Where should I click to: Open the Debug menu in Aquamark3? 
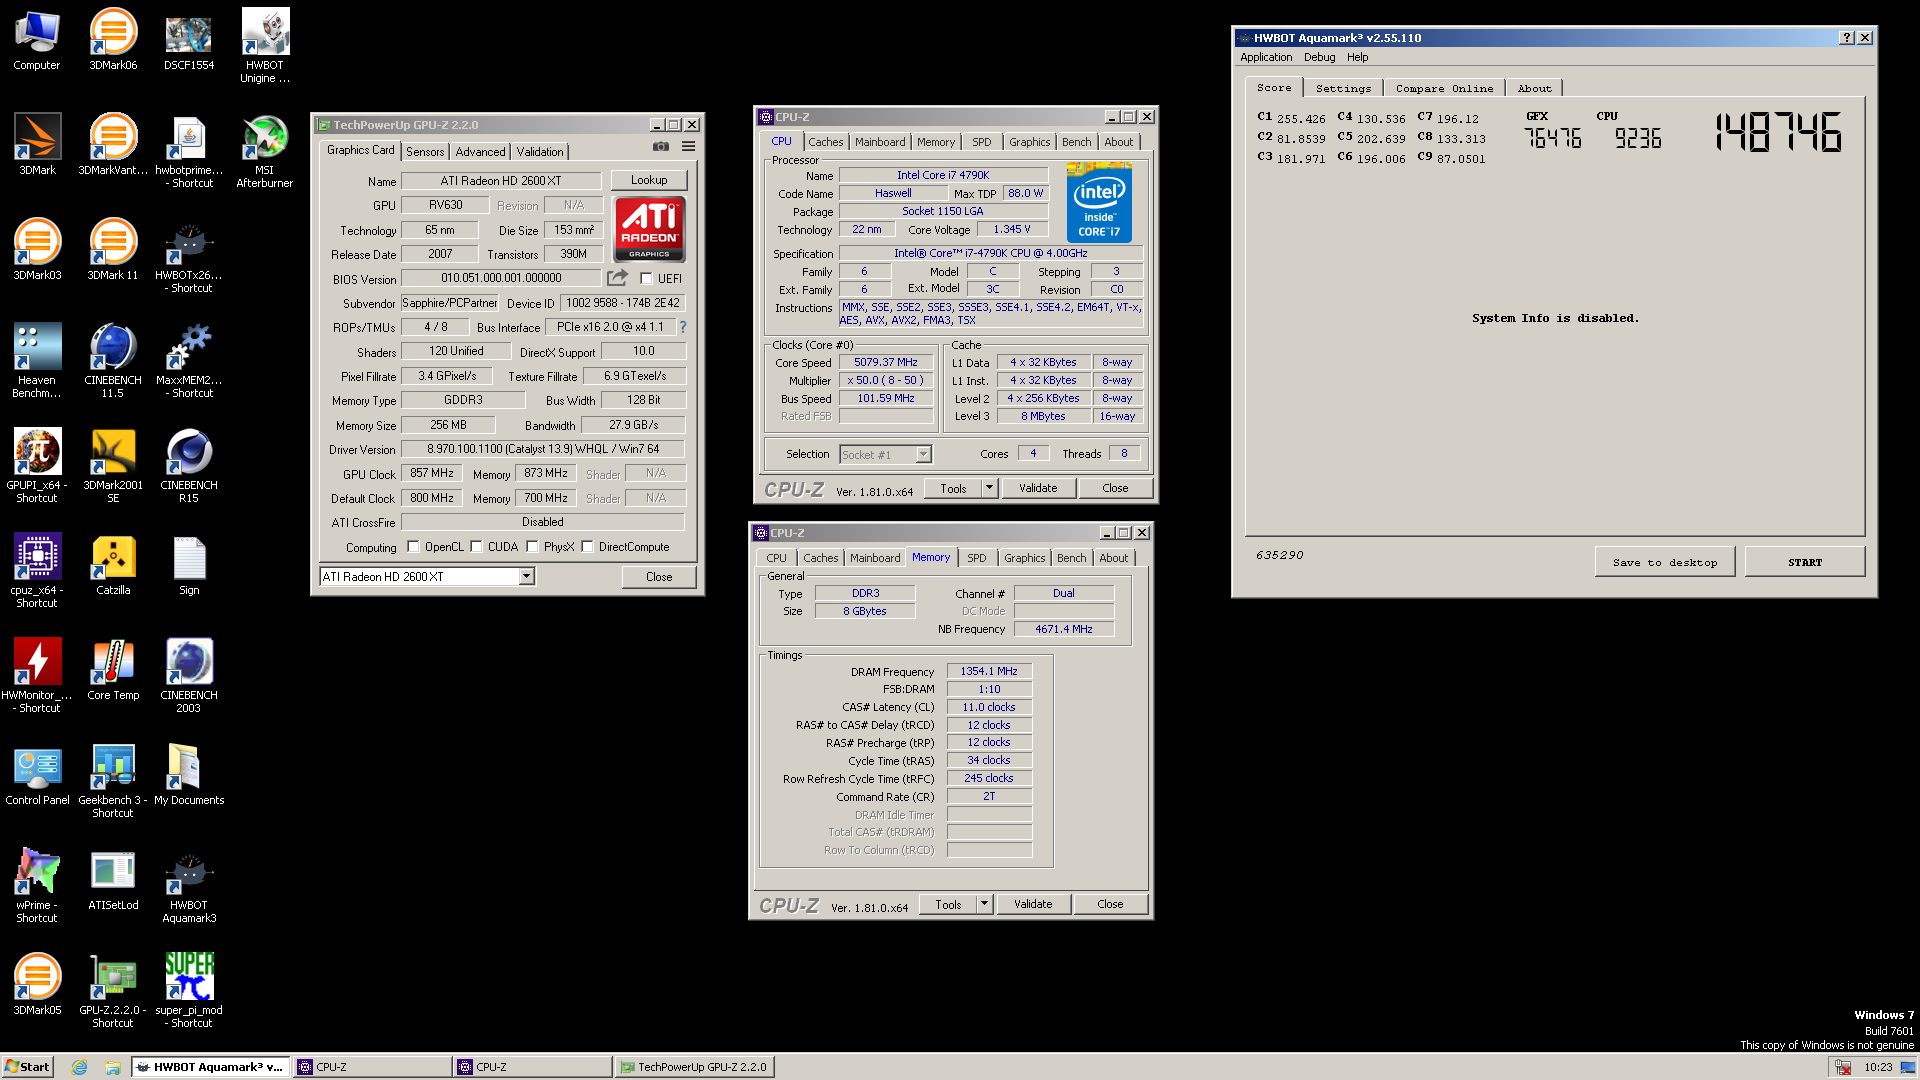point(1319,57)
